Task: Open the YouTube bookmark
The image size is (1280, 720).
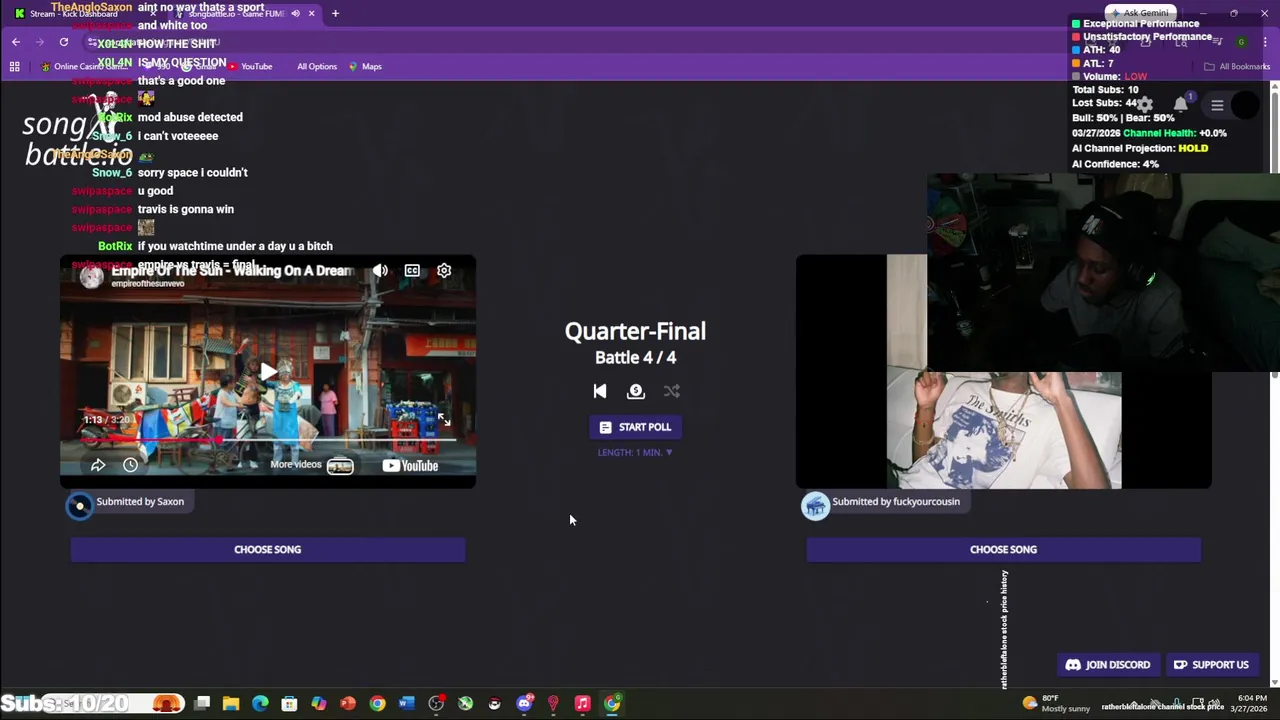Action: pos(250,66)
